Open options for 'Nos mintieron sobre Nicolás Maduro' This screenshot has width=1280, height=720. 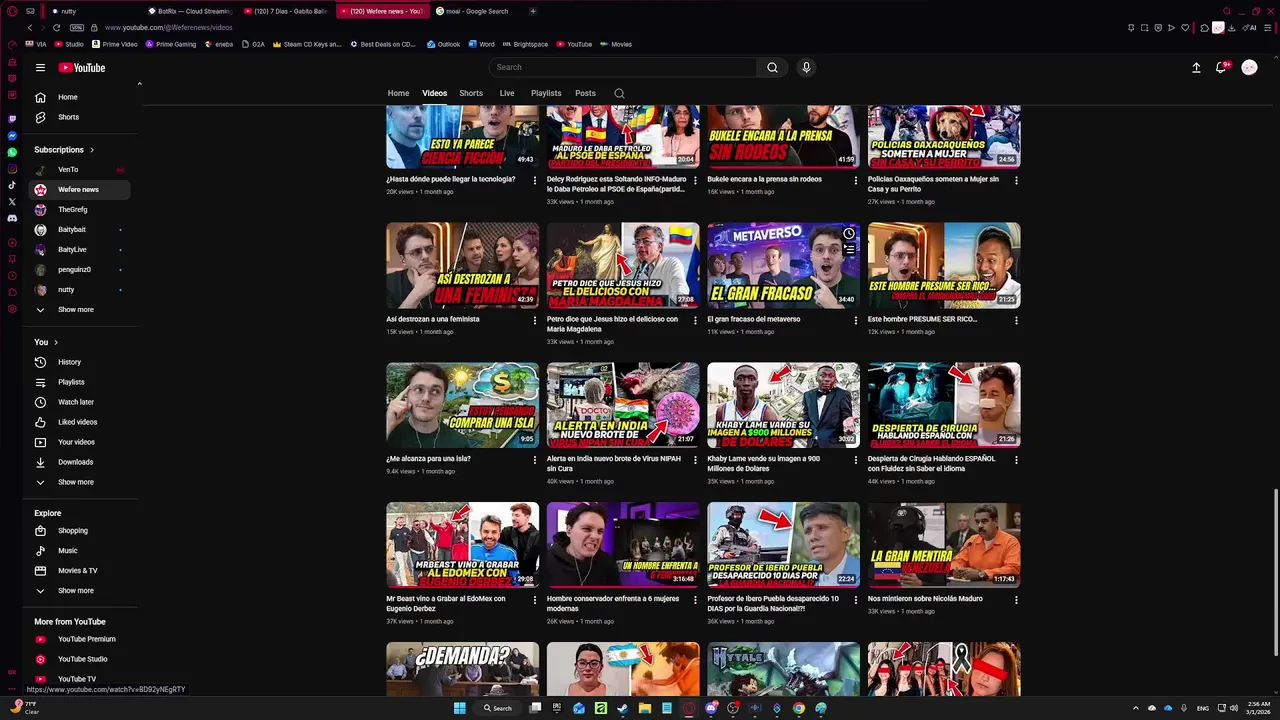pos(1016,601)
